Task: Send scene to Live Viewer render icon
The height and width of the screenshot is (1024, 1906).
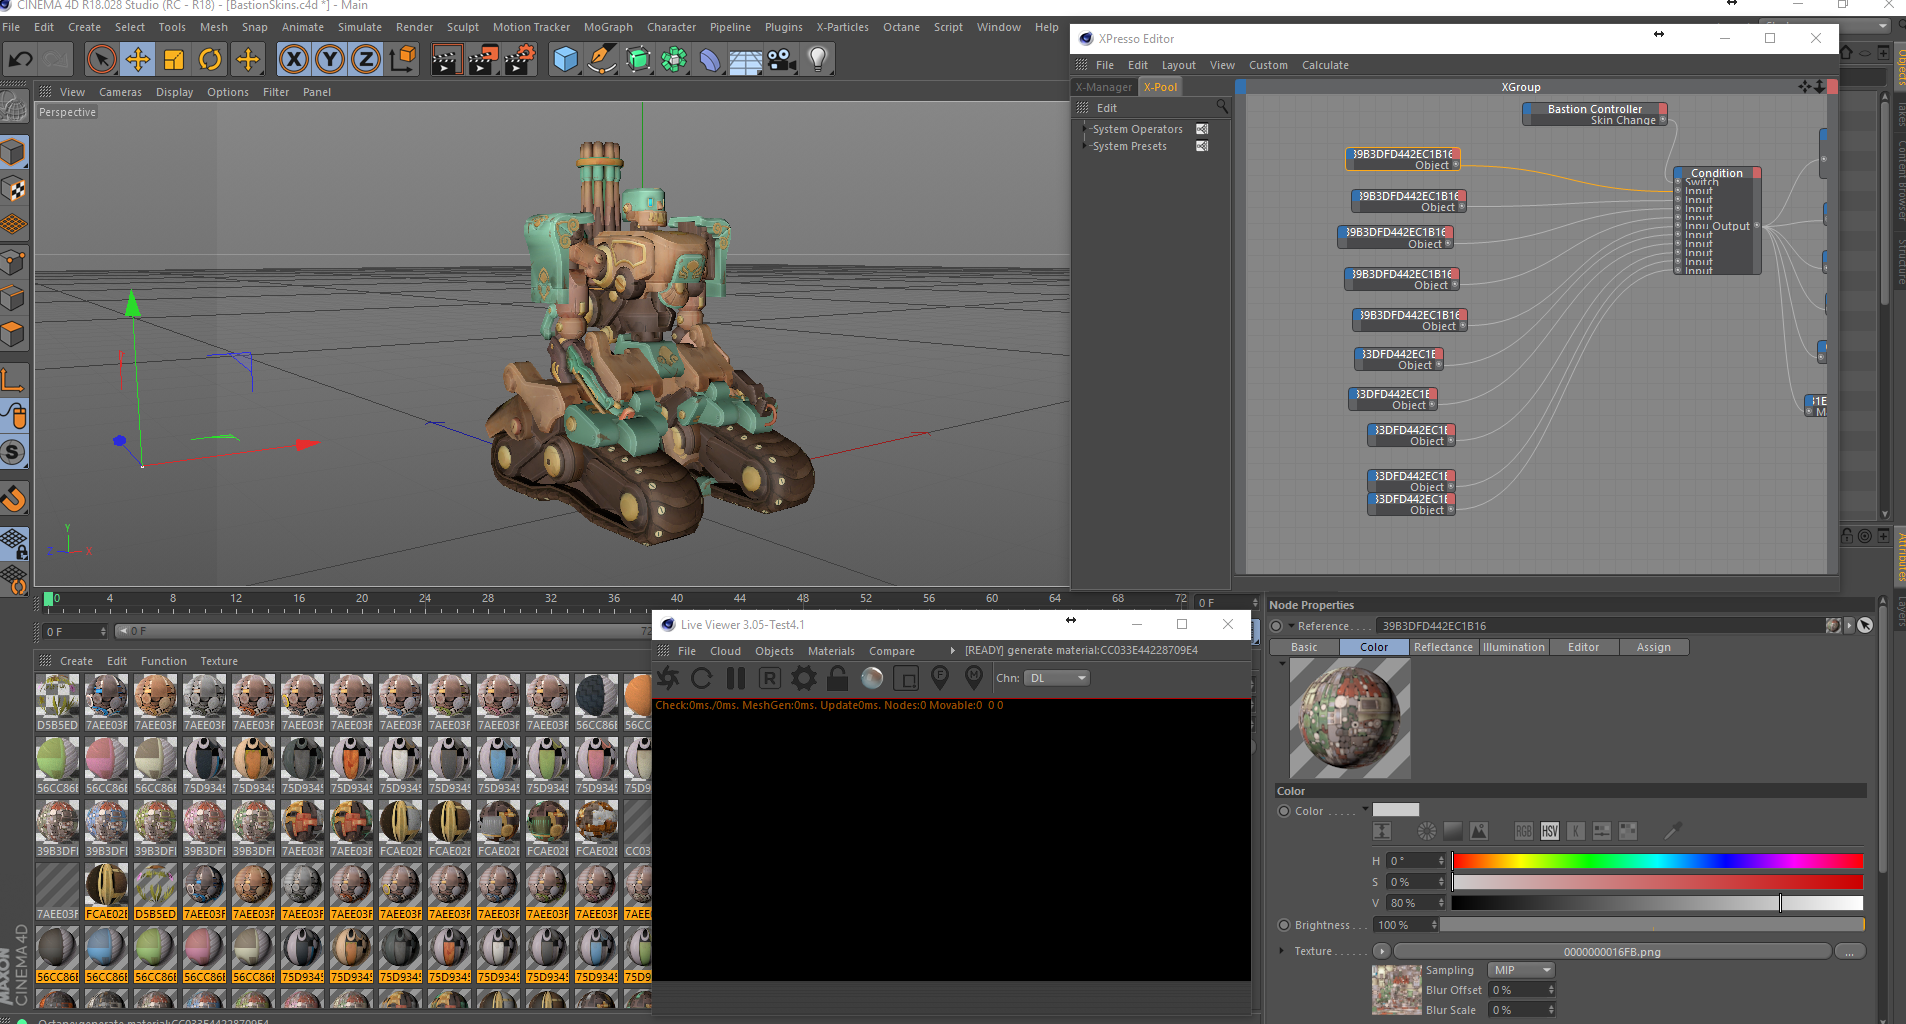Action: point(668,678)
